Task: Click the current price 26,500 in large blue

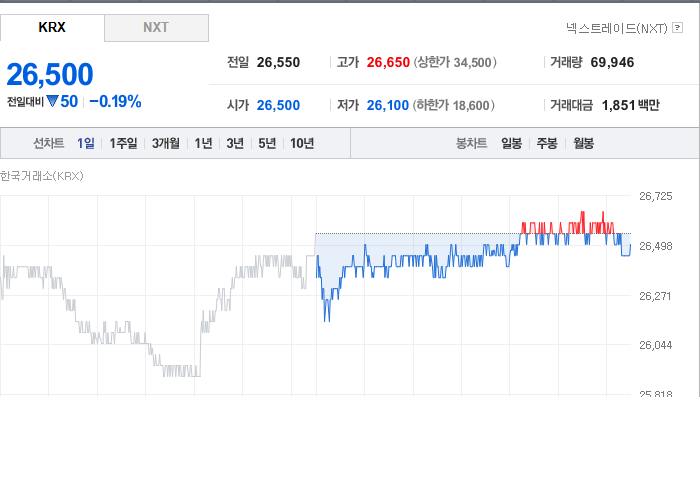Action: coord(50,74)
